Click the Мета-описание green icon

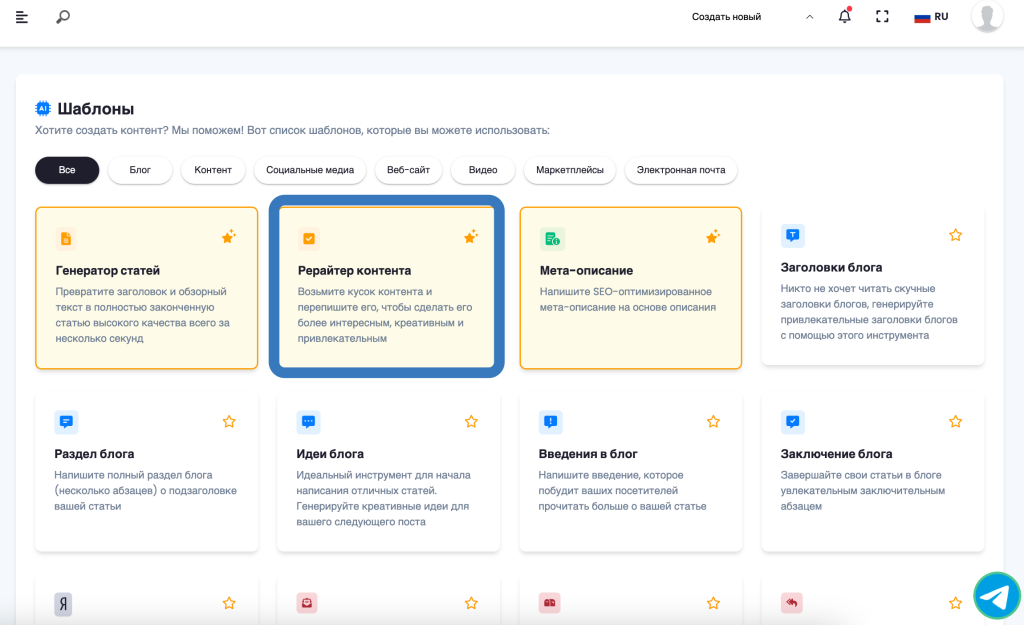(552, 239)
